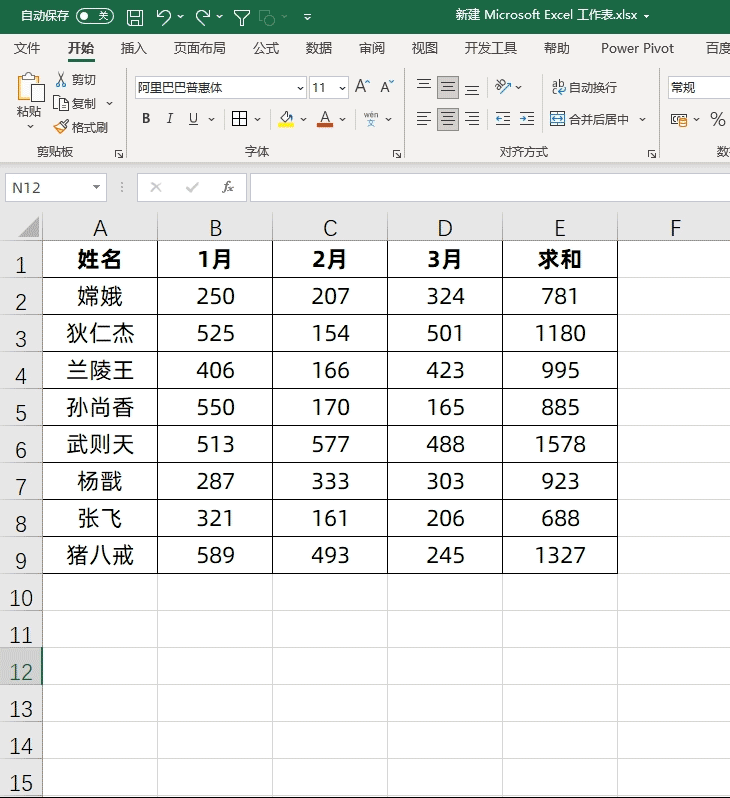Toggle 自动换行 wrap text
The width and height of the screenshot is (730, 798).
(584, 88)
